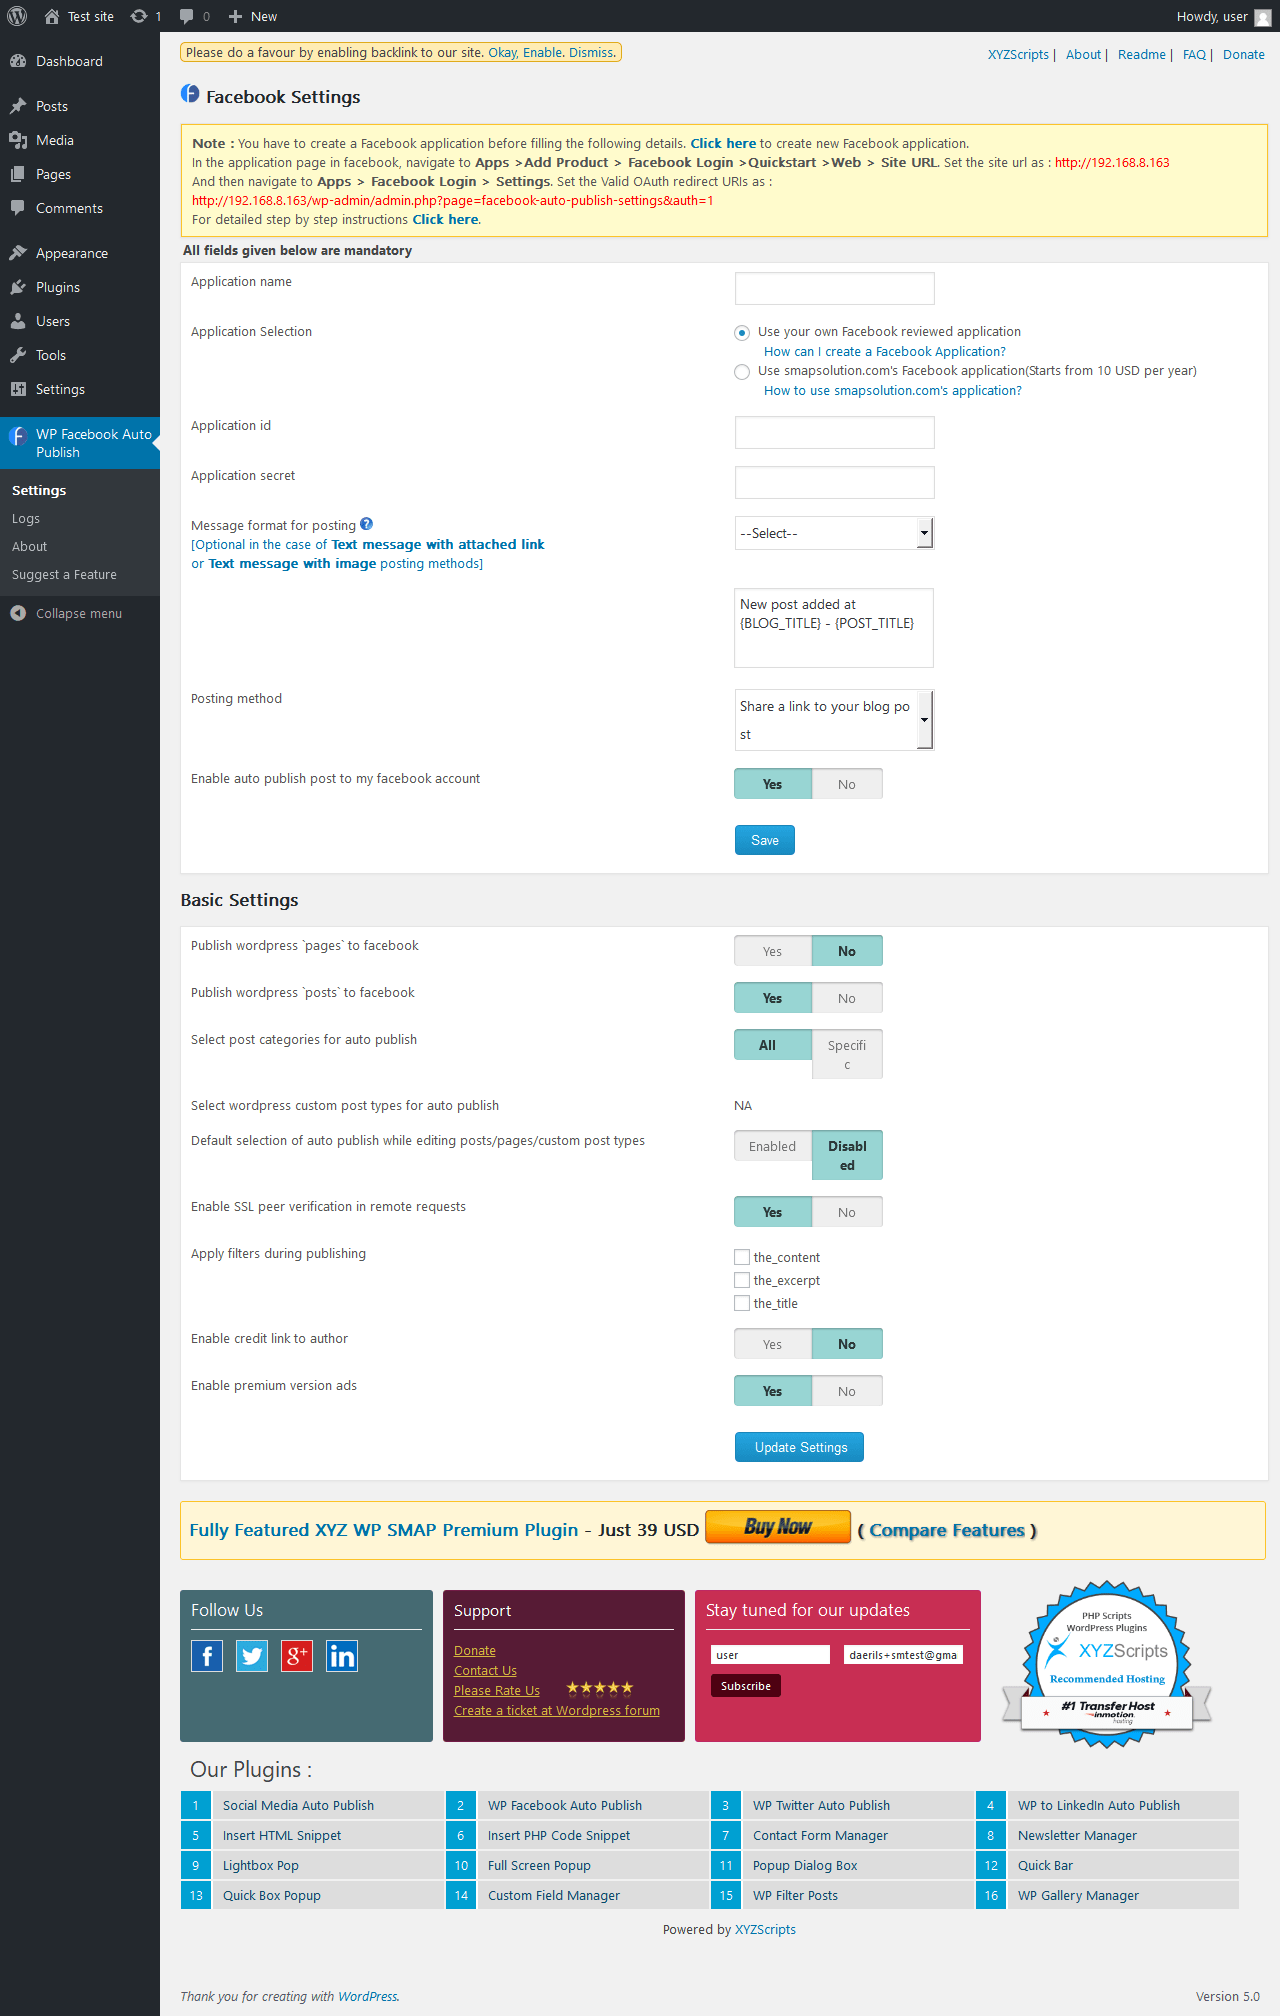Focus the Application secret field
Image resolution: width=1280 pixels, height=2016 pixels.
(834, 482)
